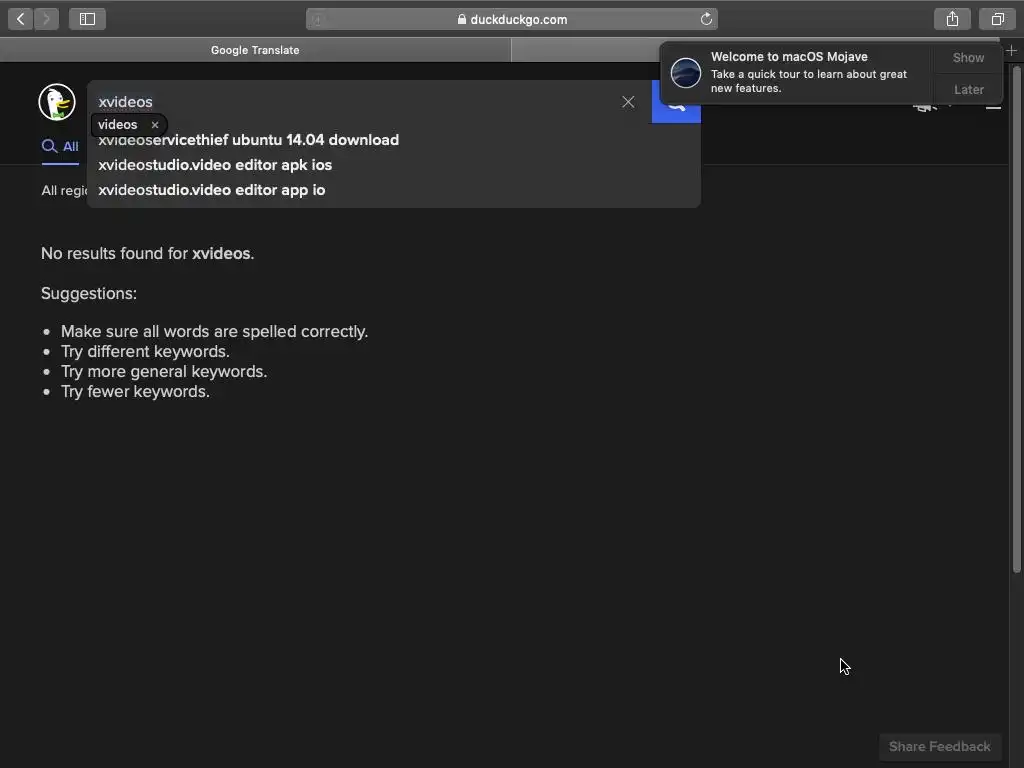Open the Share menu icon
Screen dimensions: 1024x768
(952, 19)
